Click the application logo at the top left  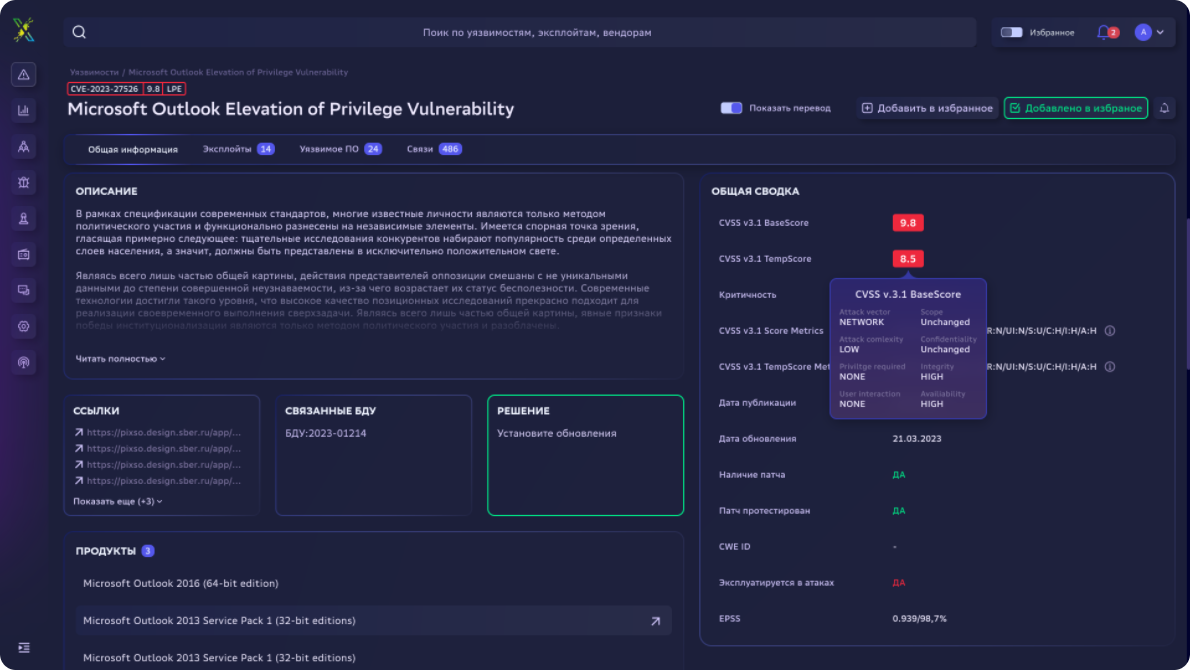coord(24,30)
